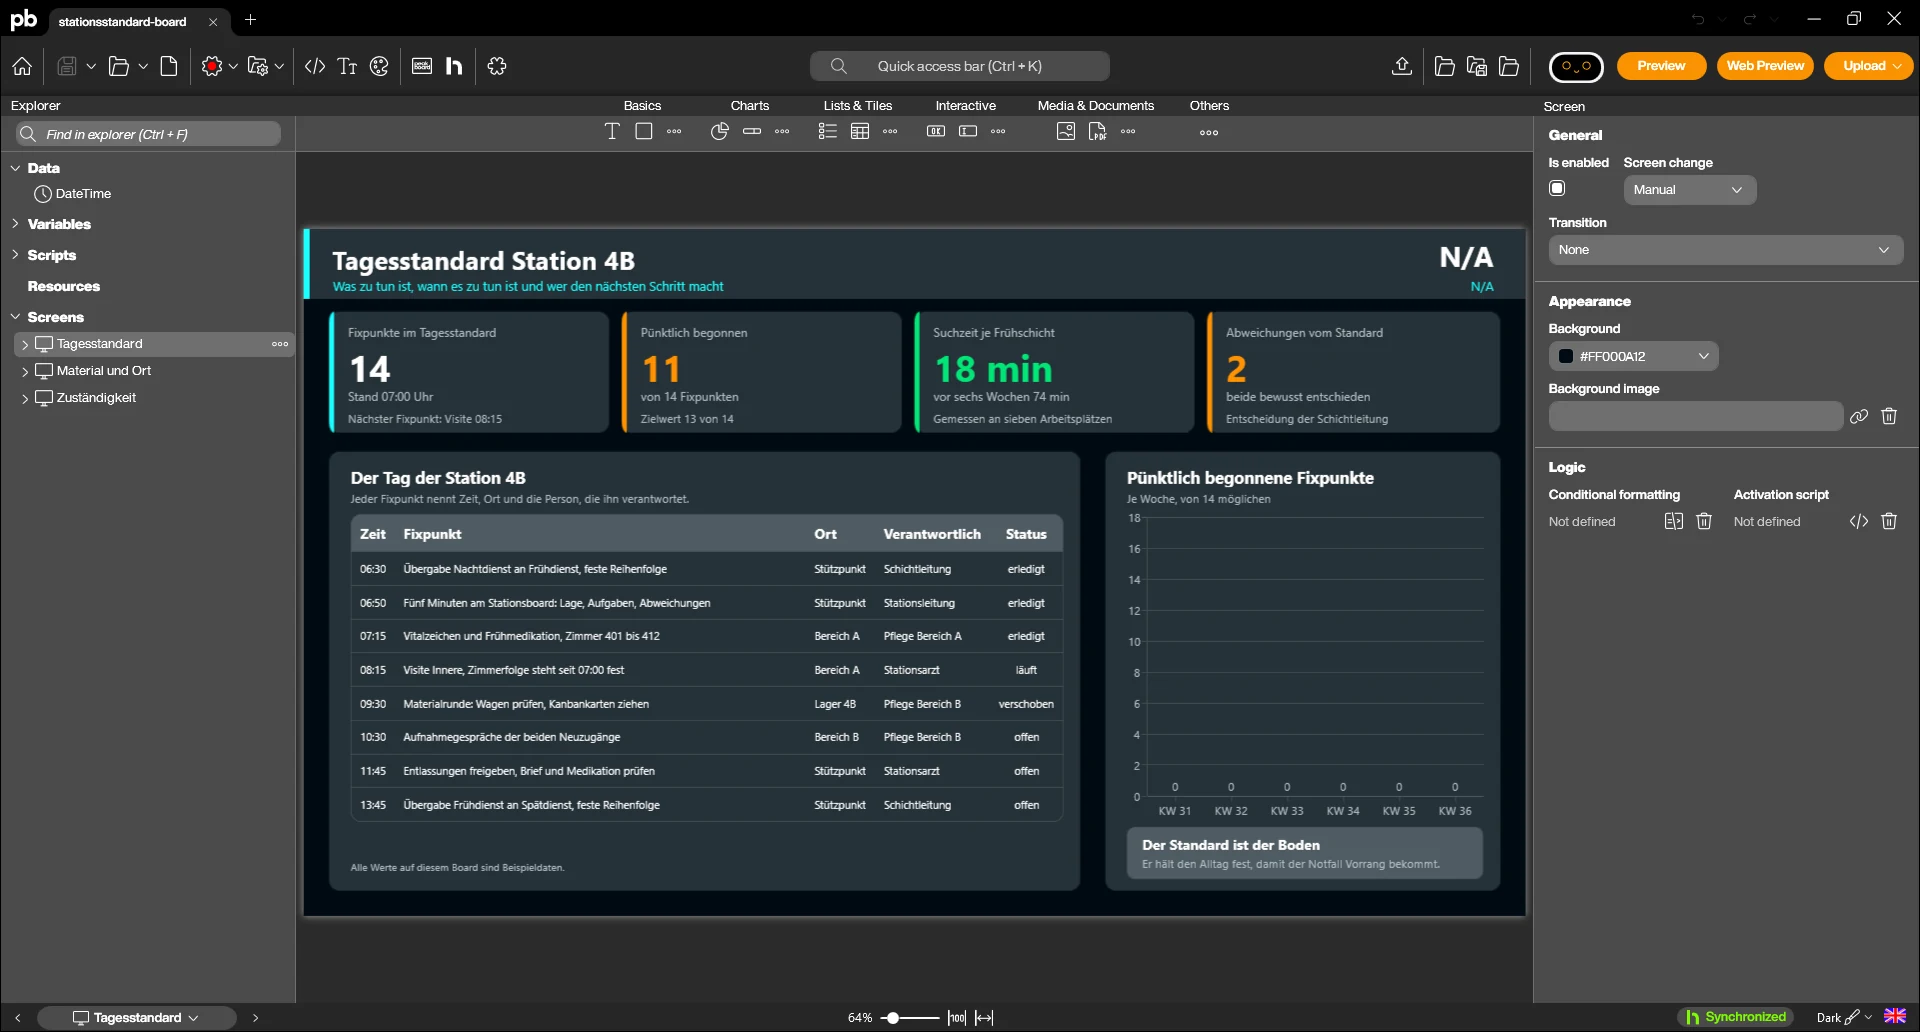Show more Others controls
Screen dimensions: 1920x1032
[x=1209, y=132]
